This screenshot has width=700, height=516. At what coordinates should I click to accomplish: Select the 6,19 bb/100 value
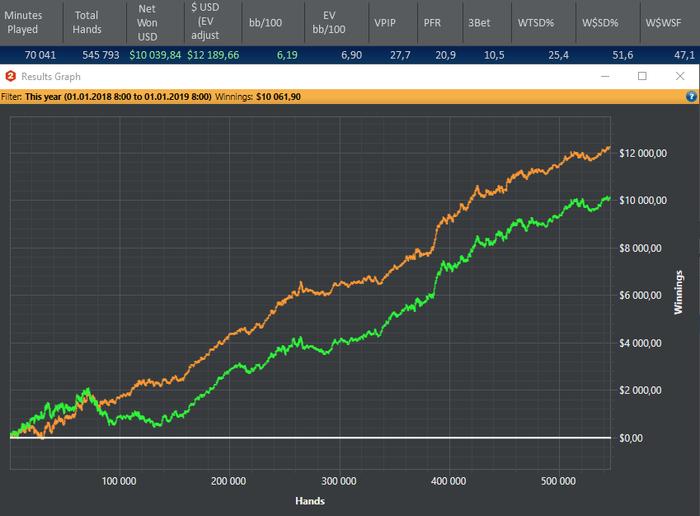point(287,55)
